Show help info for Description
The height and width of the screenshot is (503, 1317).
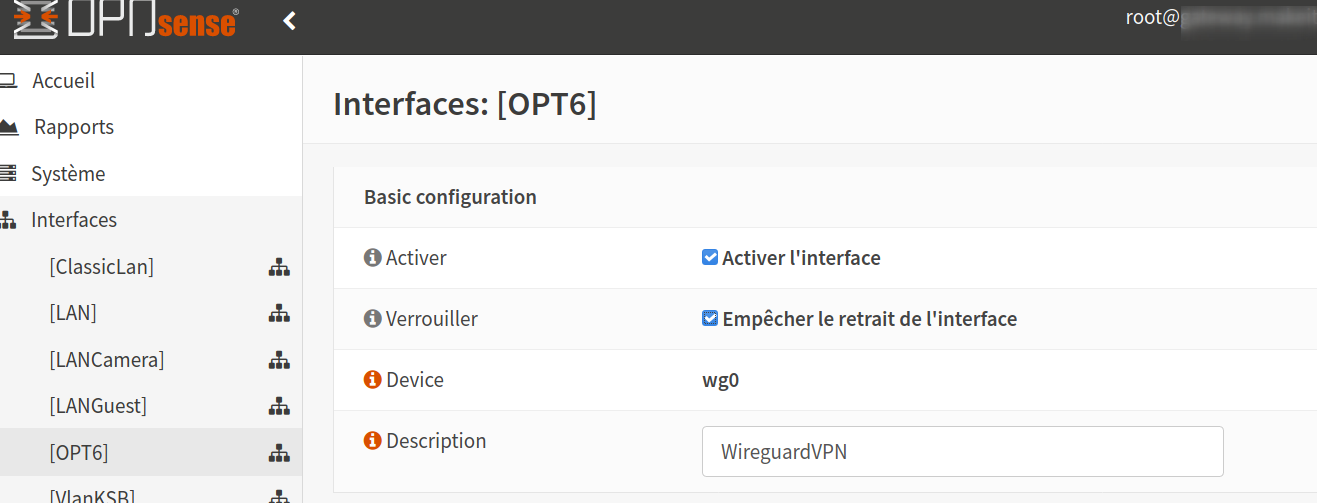373,441
